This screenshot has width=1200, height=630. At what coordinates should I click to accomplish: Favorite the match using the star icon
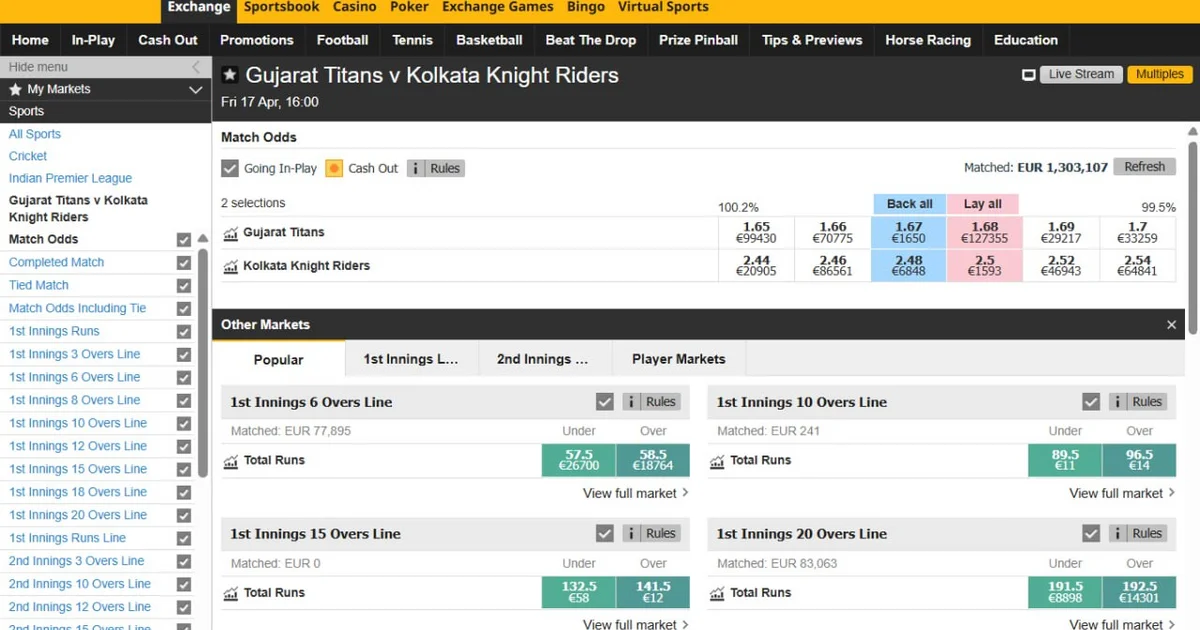(229, 74)
